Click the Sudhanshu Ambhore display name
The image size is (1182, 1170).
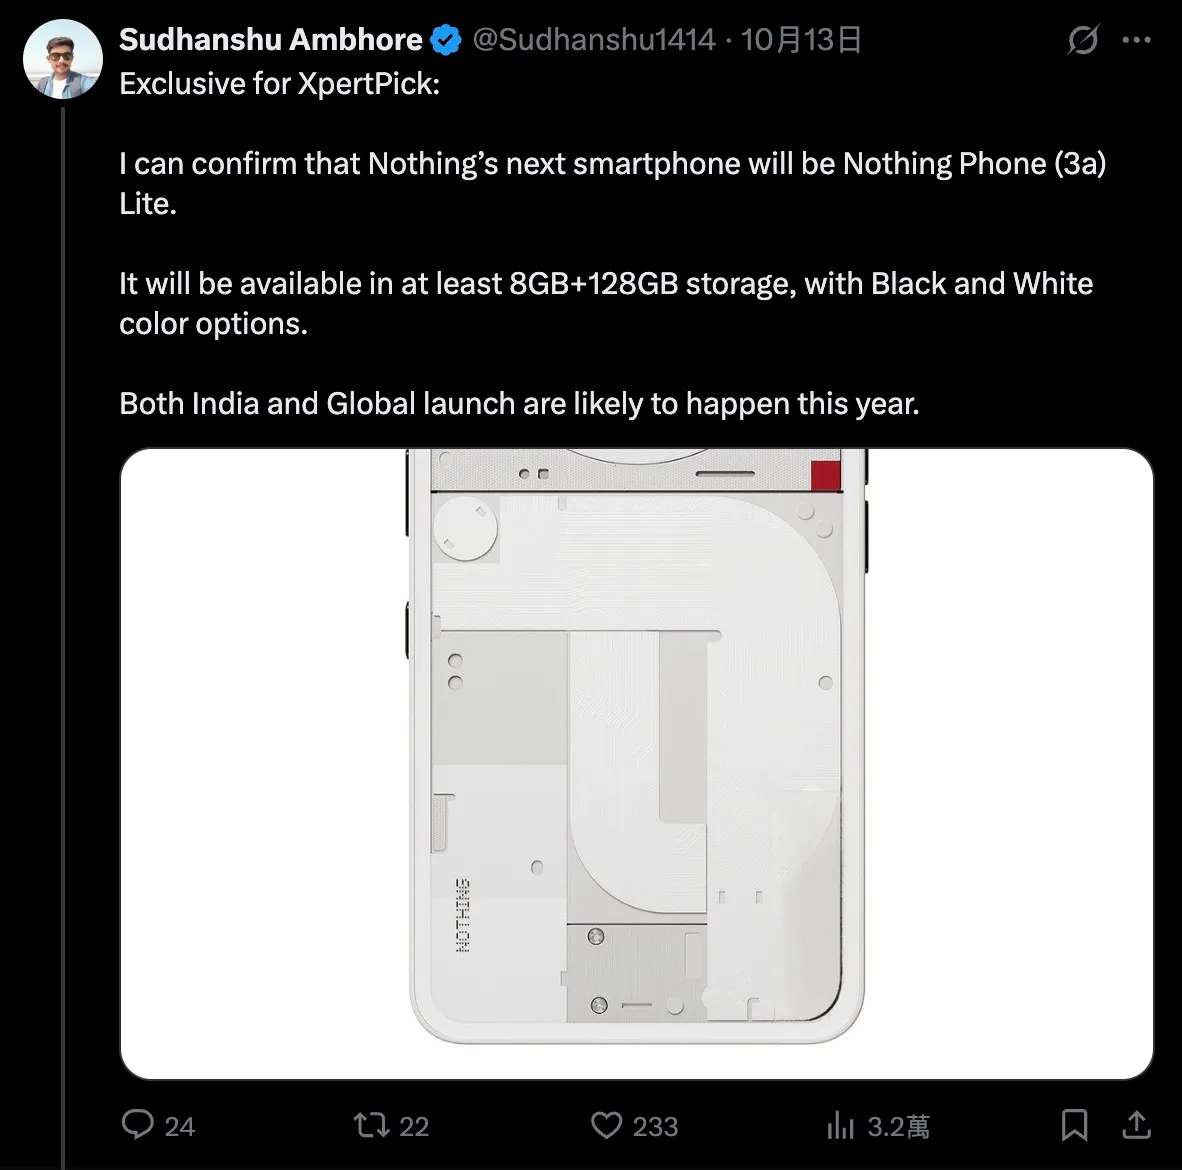pyautogui.click(x=270, y=40)
